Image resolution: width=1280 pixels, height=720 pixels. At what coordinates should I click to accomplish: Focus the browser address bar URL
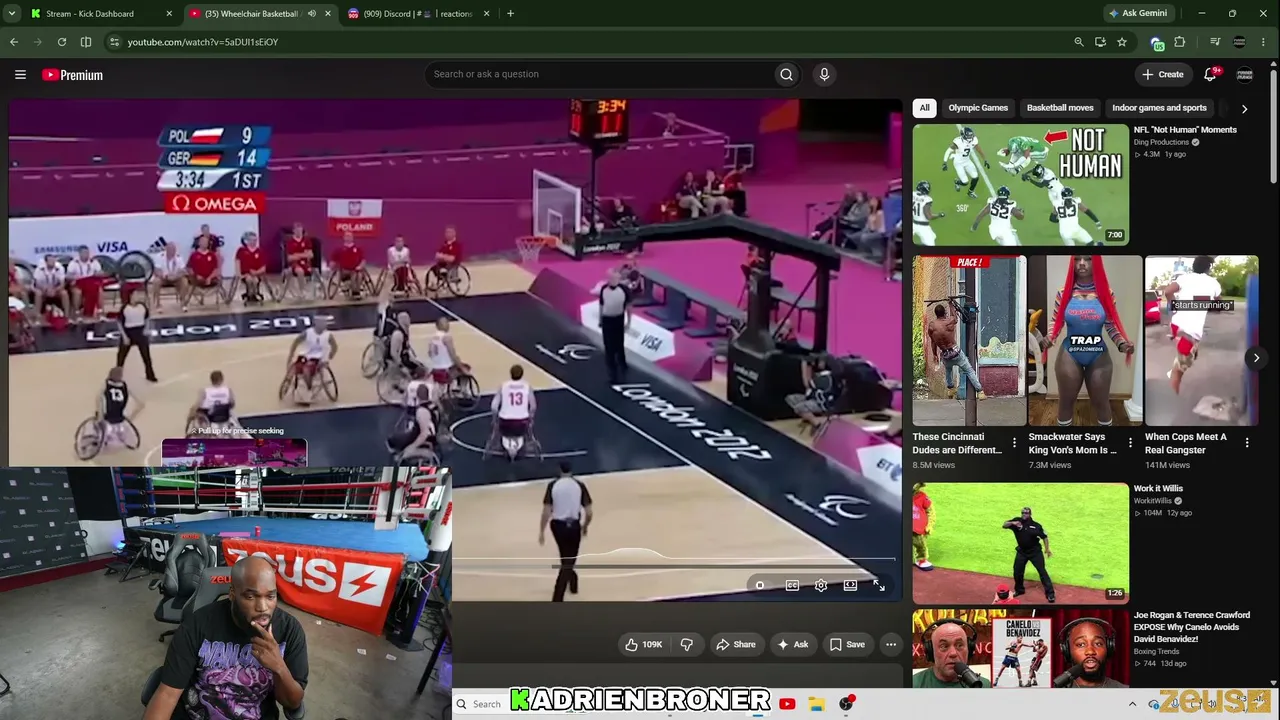[x=203, y=42]
